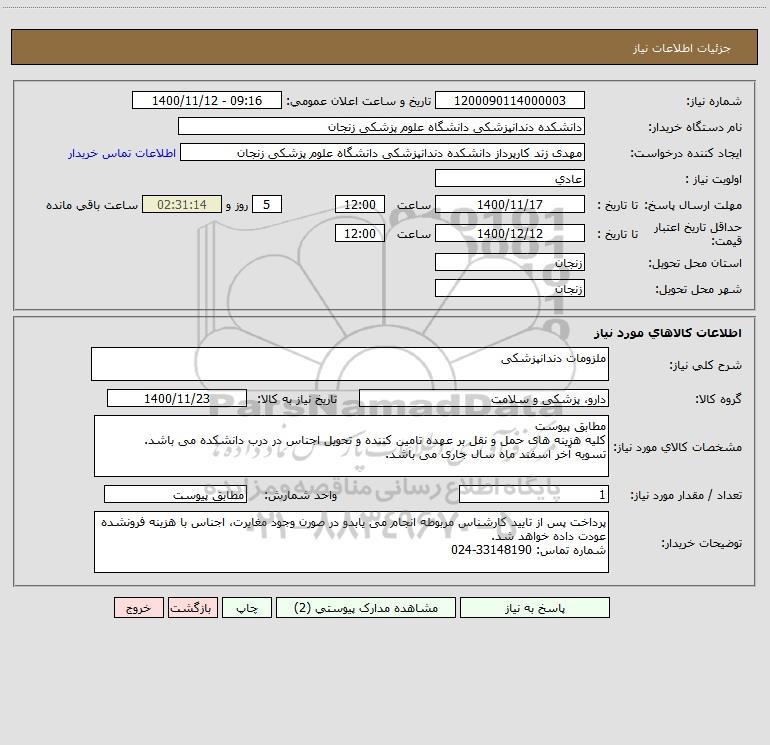Click the شماره نیاز label
This screenshot has height=745, width=770.
coord(714,102)
